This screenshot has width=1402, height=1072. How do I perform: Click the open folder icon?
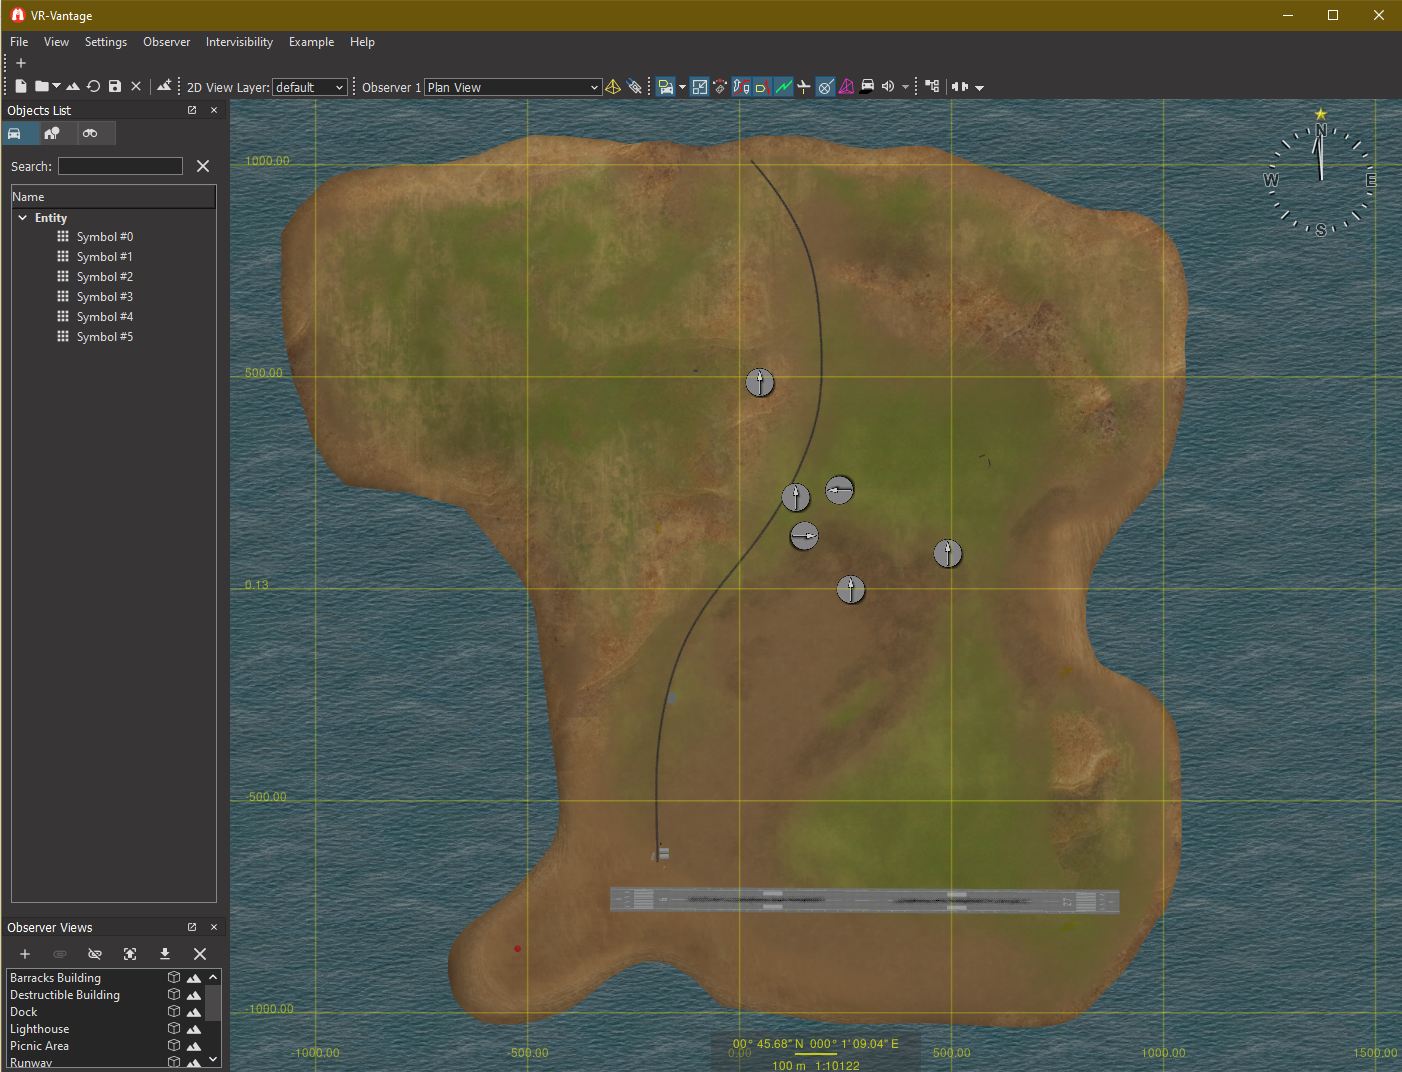41,87
